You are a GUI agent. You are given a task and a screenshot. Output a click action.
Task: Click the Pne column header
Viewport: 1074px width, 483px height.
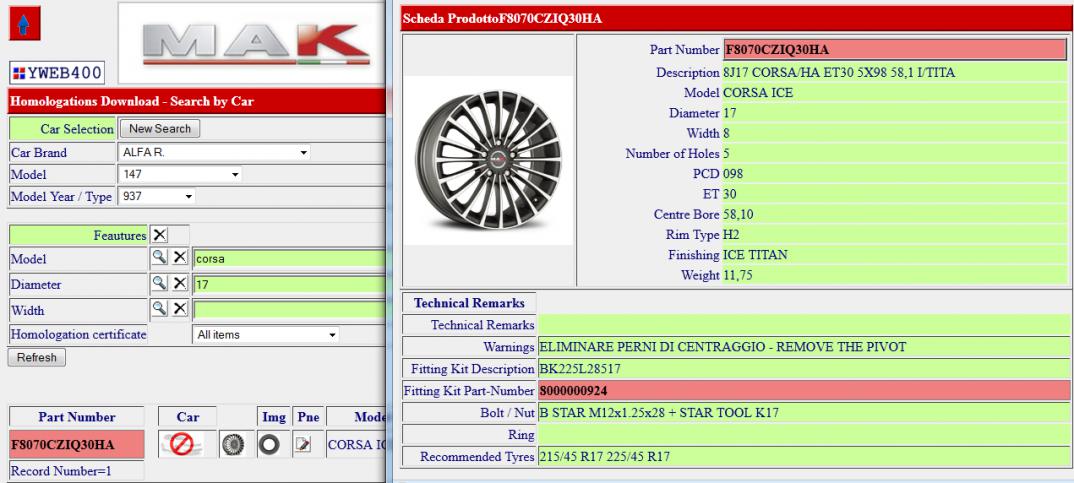coord(306,417)
